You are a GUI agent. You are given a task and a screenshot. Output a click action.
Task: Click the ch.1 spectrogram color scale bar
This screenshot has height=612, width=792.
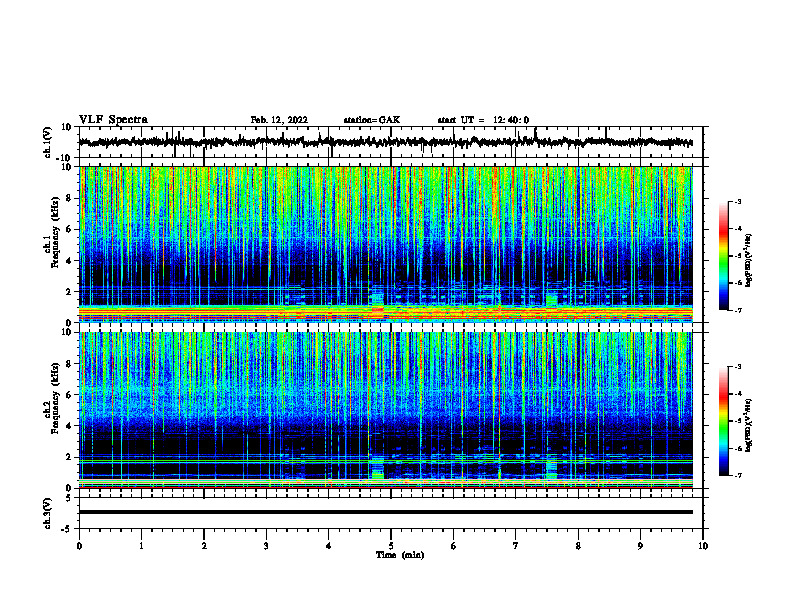click(724, 256)
